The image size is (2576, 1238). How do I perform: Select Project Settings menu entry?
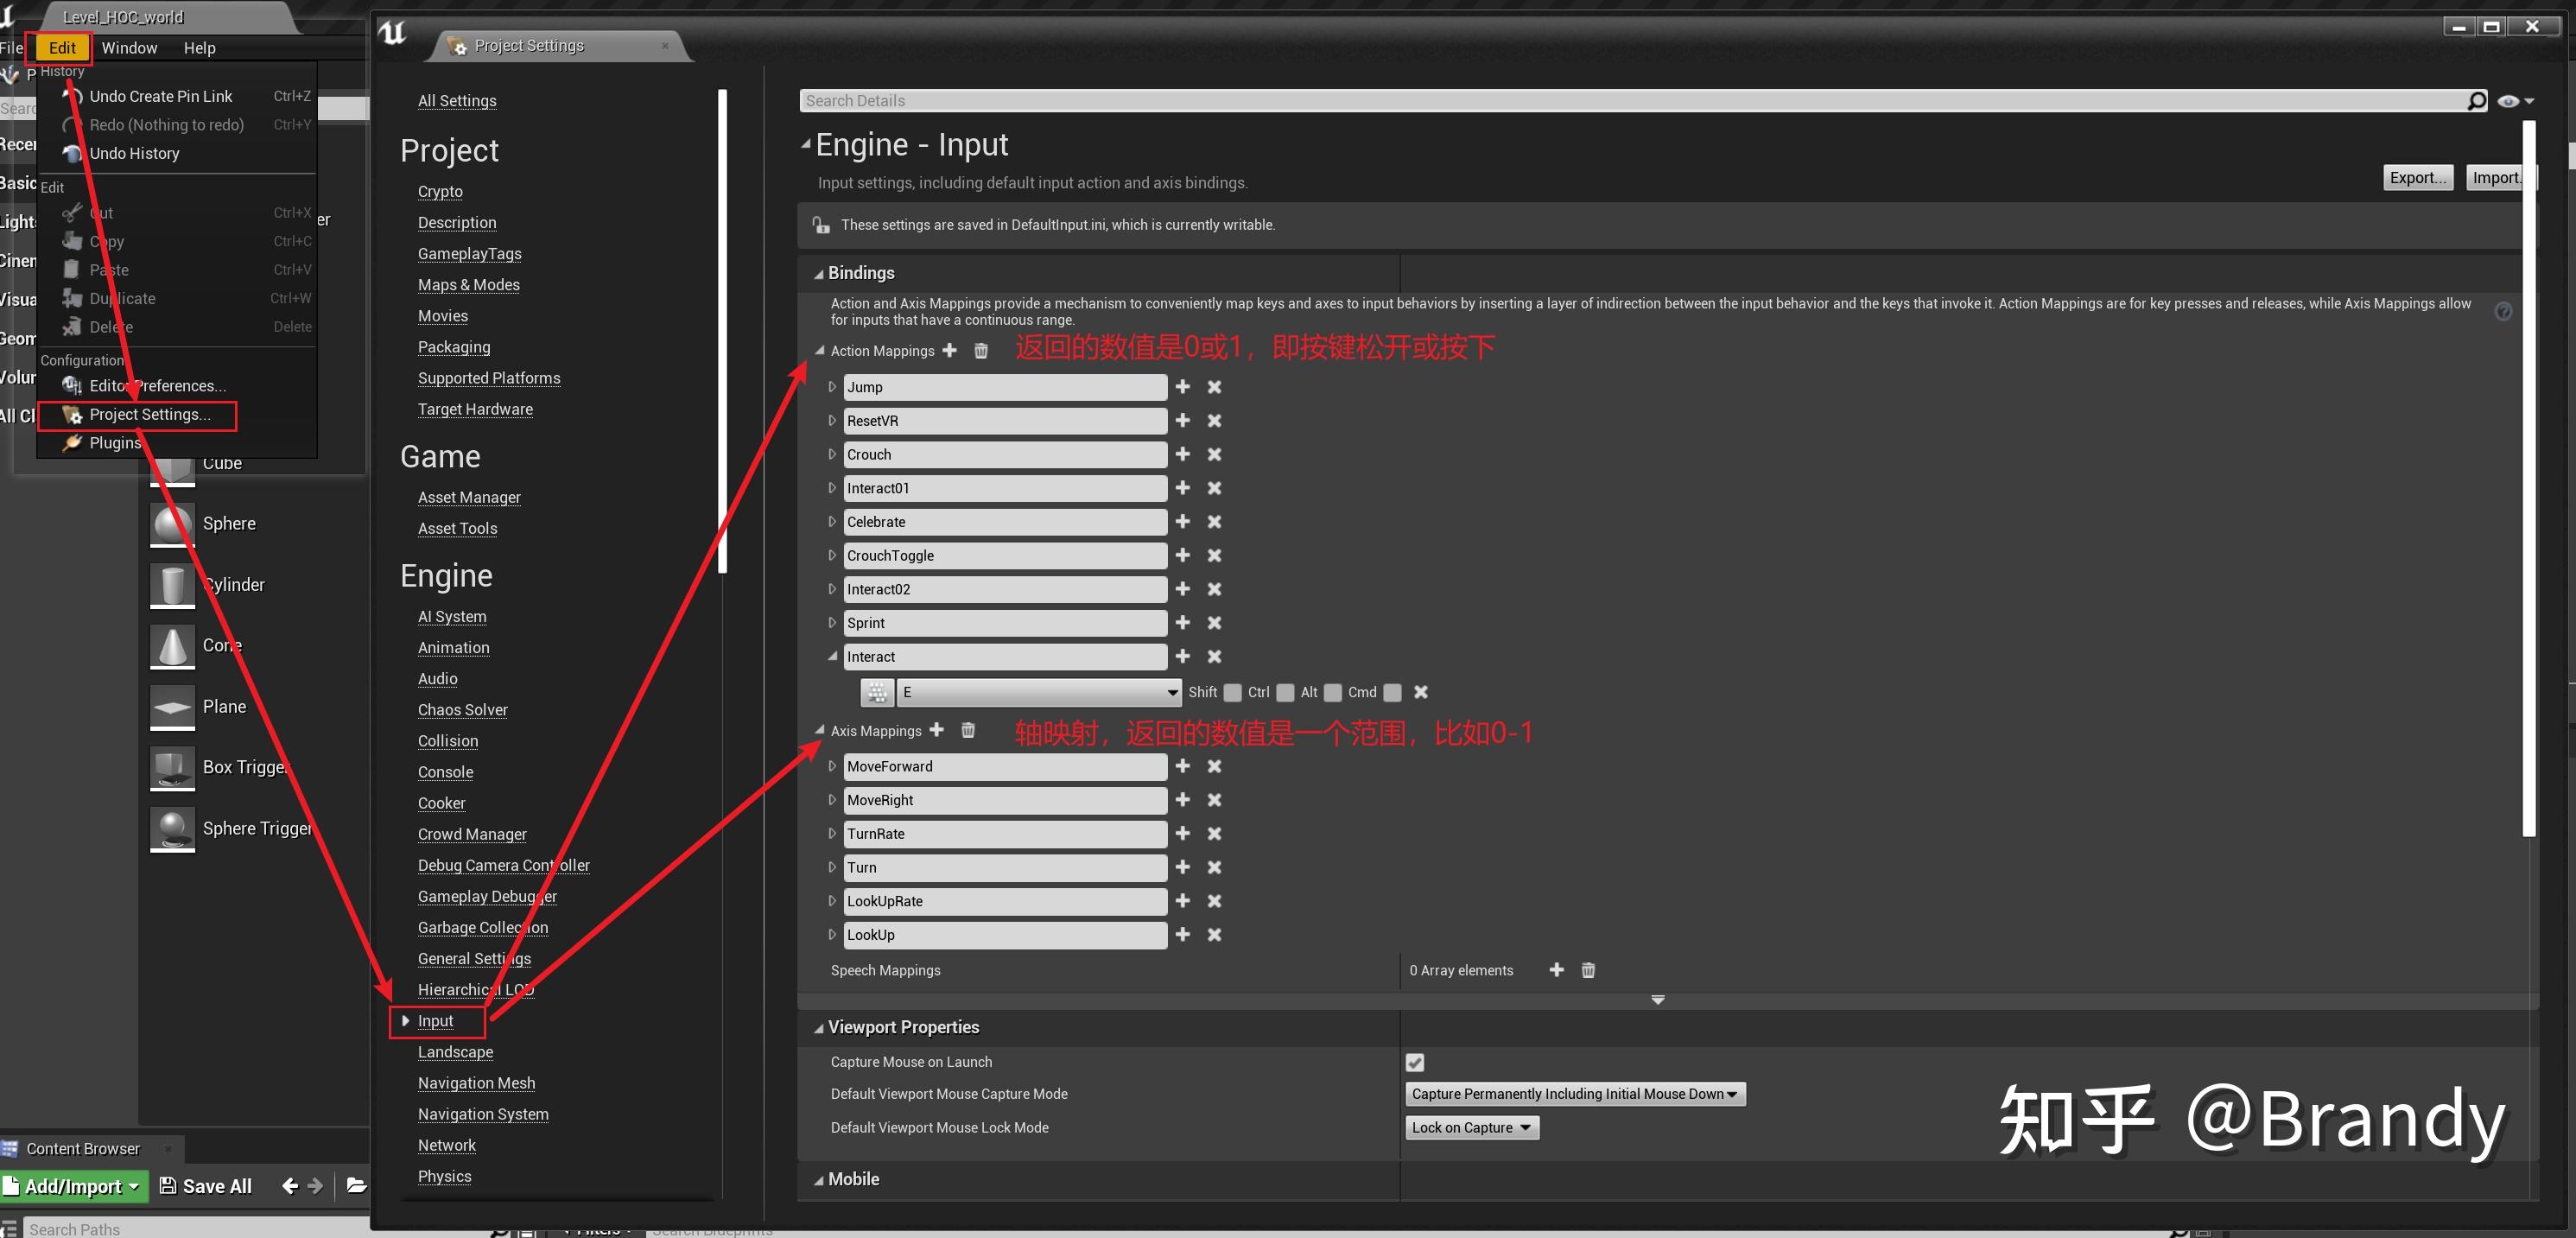[x=149, y=414]
